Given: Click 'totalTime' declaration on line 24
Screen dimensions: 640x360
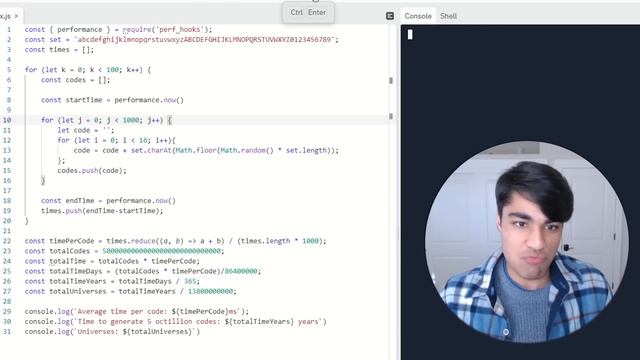Looking at the screenshot, I should tap(67, 261).
